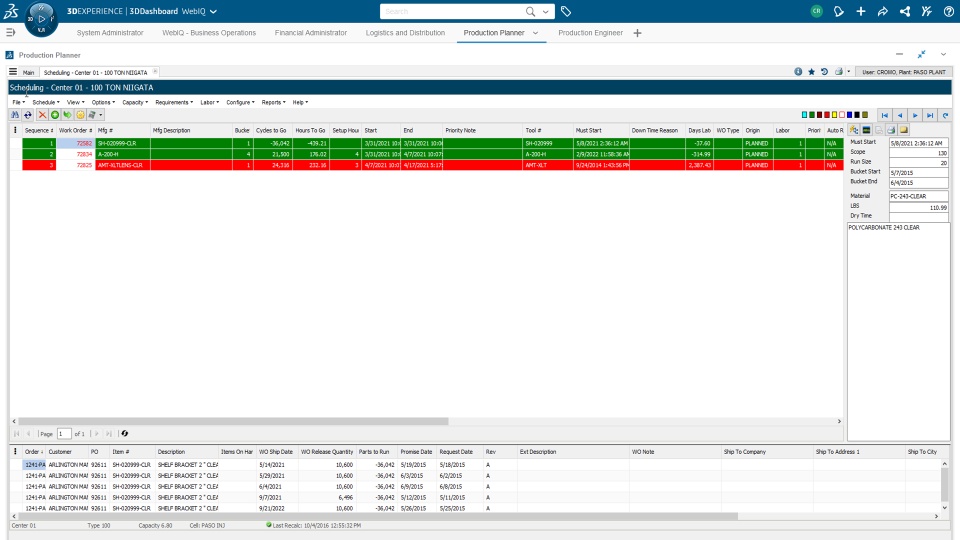The image size is (960, 540).
Task: Switch to the Main tab
Action: coord(28,72)
